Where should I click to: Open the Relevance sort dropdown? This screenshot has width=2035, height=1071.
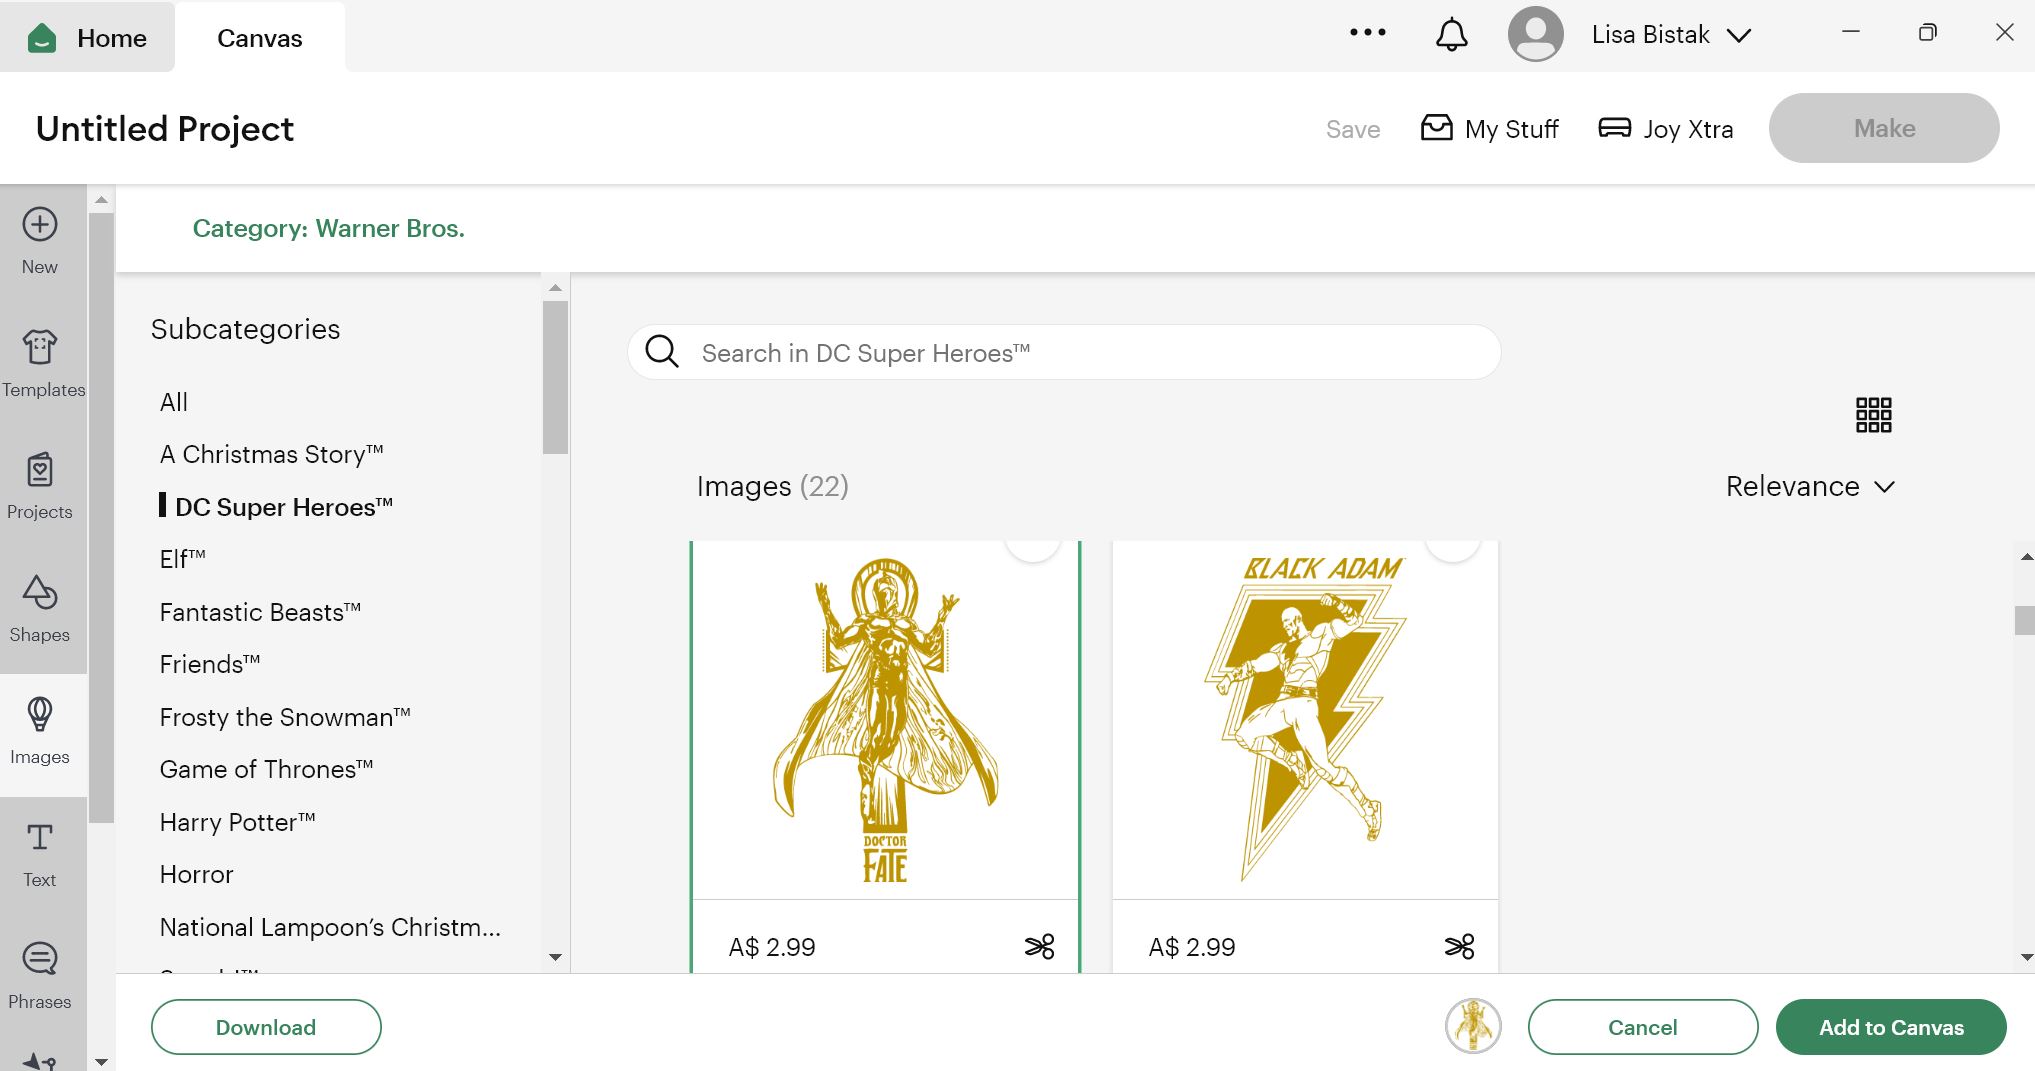(1810, 487)
